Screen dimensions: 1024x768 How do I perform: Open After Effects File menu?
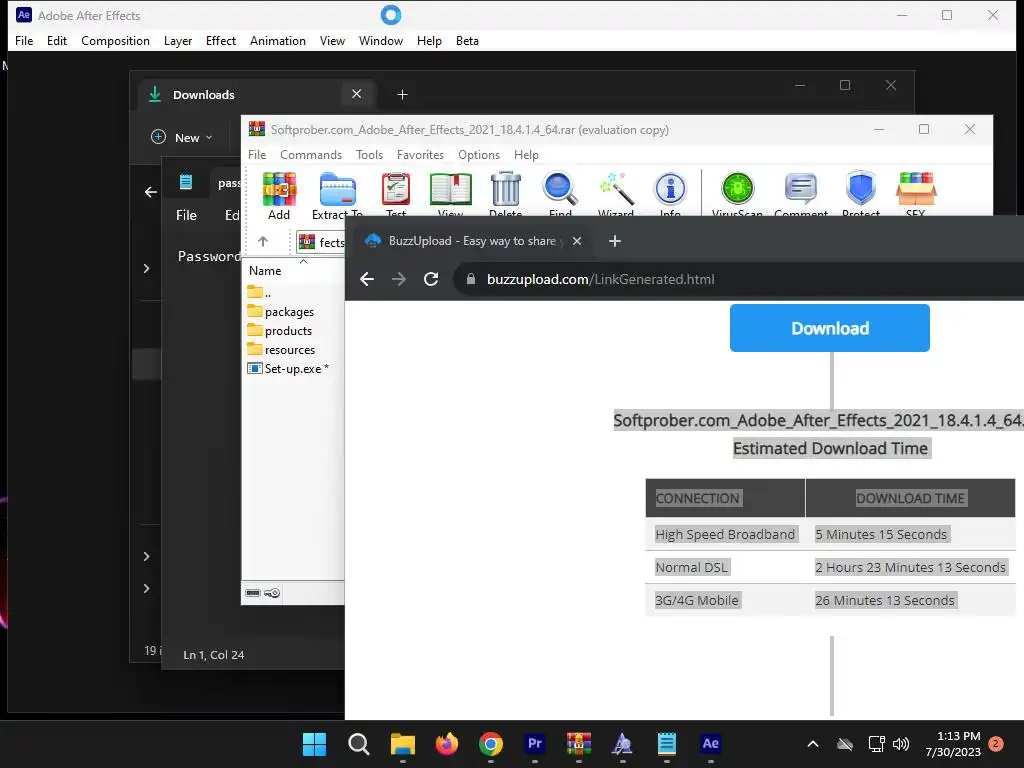pos(24,40)
